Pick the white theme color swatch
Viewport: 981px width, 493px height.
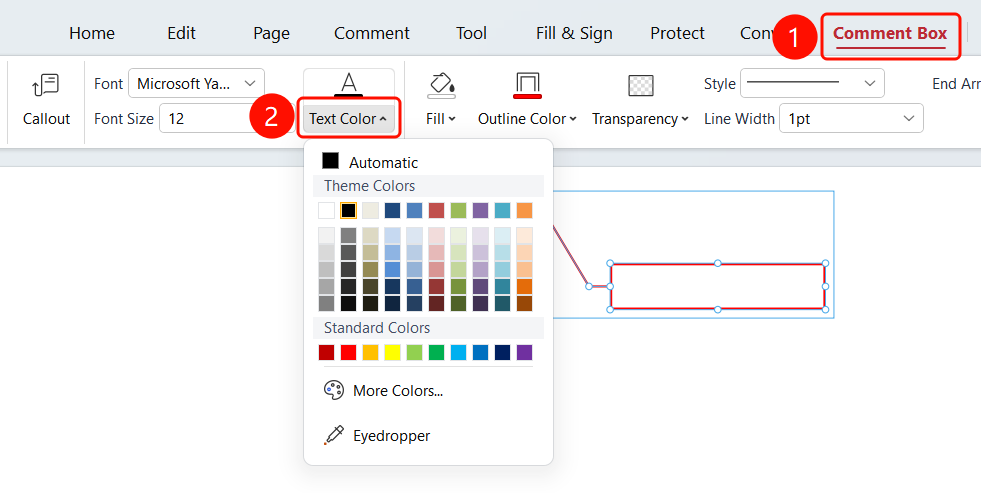point(327,210)
